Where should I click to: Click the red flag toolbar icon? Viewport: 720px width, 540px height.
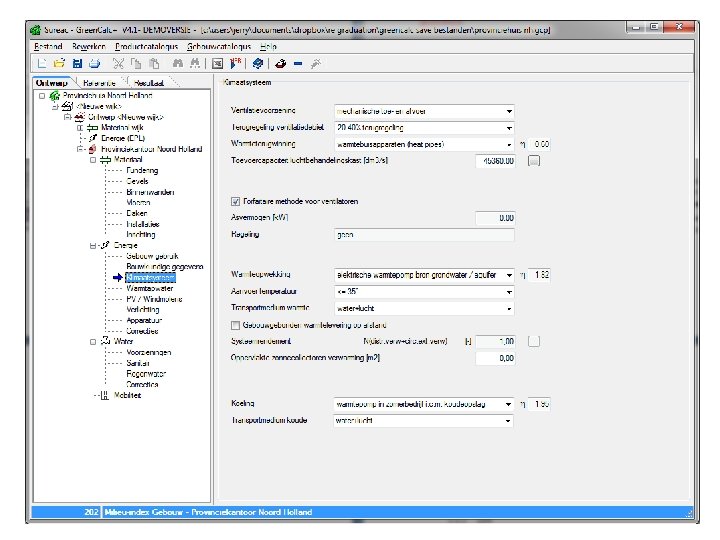(236, 64)
